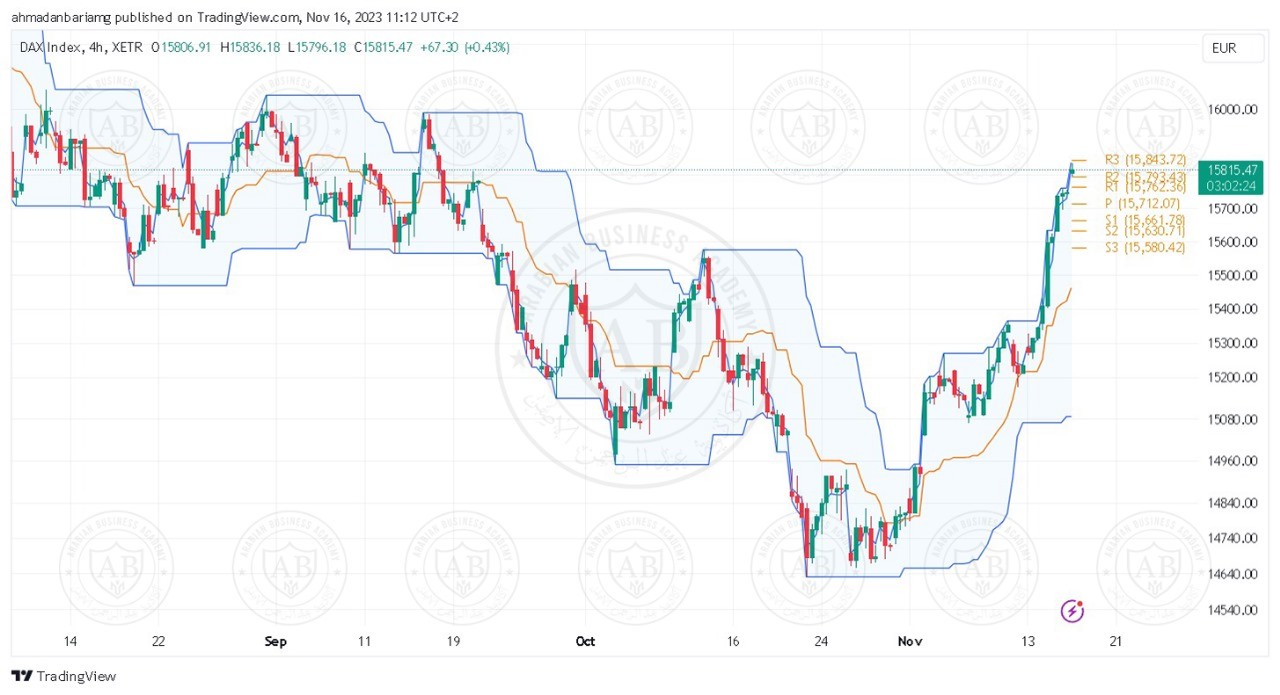Select the S3 pivot level label
1280x695 pixels.
(x=1144, y=247)
